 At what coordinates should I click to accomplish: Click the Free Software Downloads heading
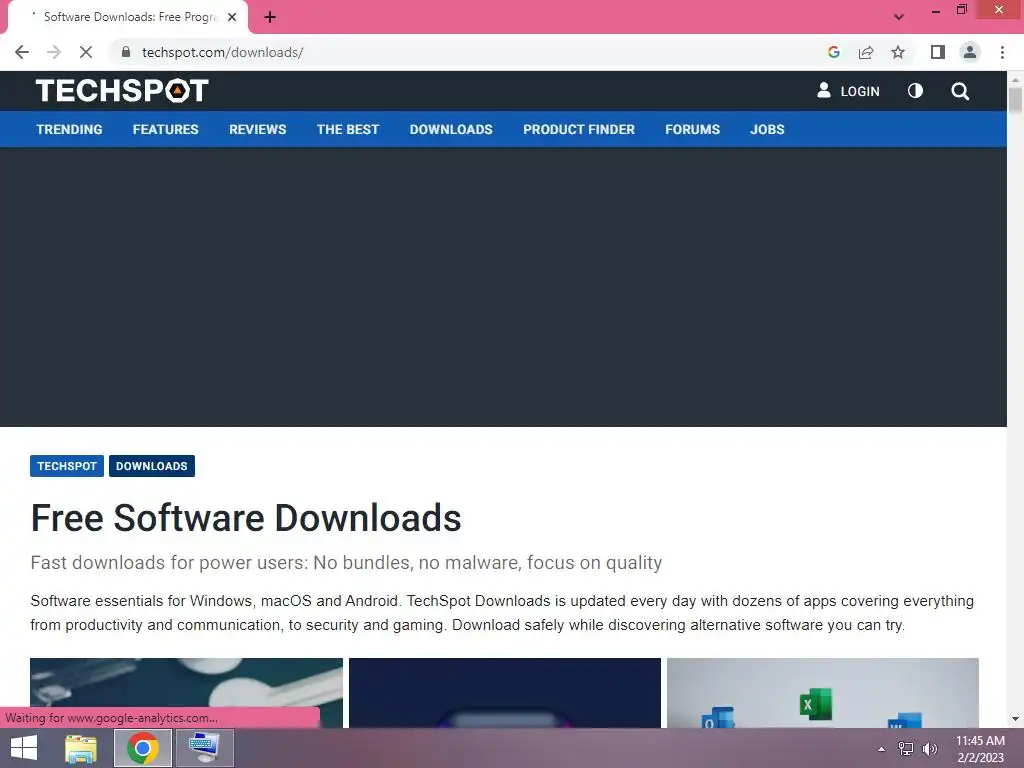[246, 518]
